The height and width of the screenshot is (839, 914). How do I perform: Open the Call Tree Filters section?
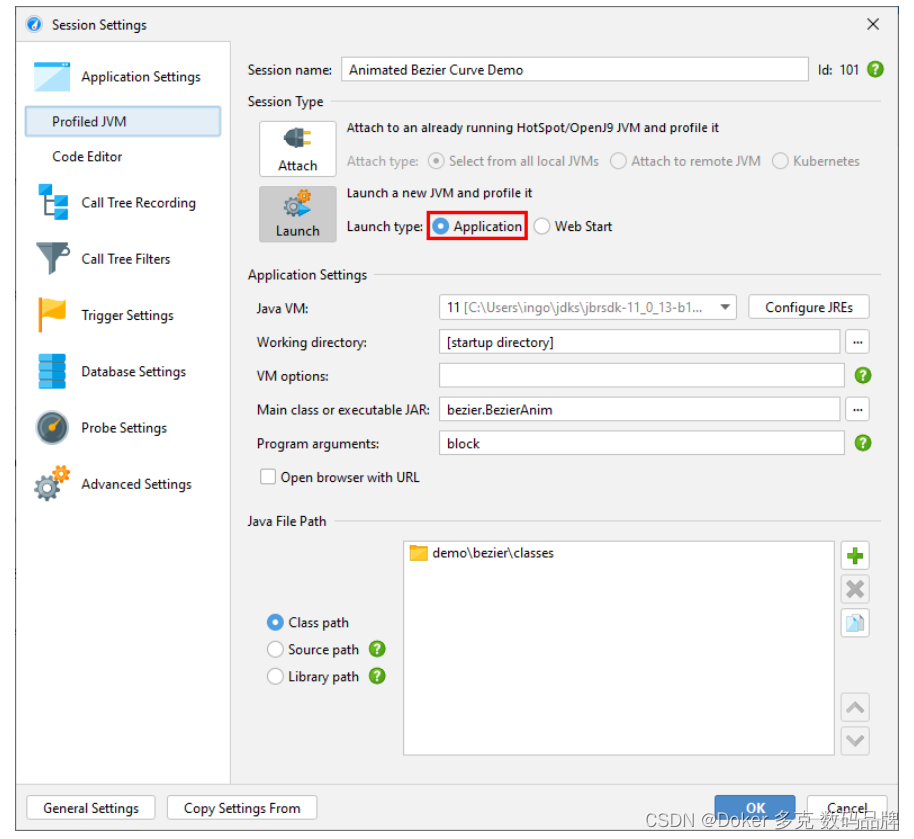[128, 259]
